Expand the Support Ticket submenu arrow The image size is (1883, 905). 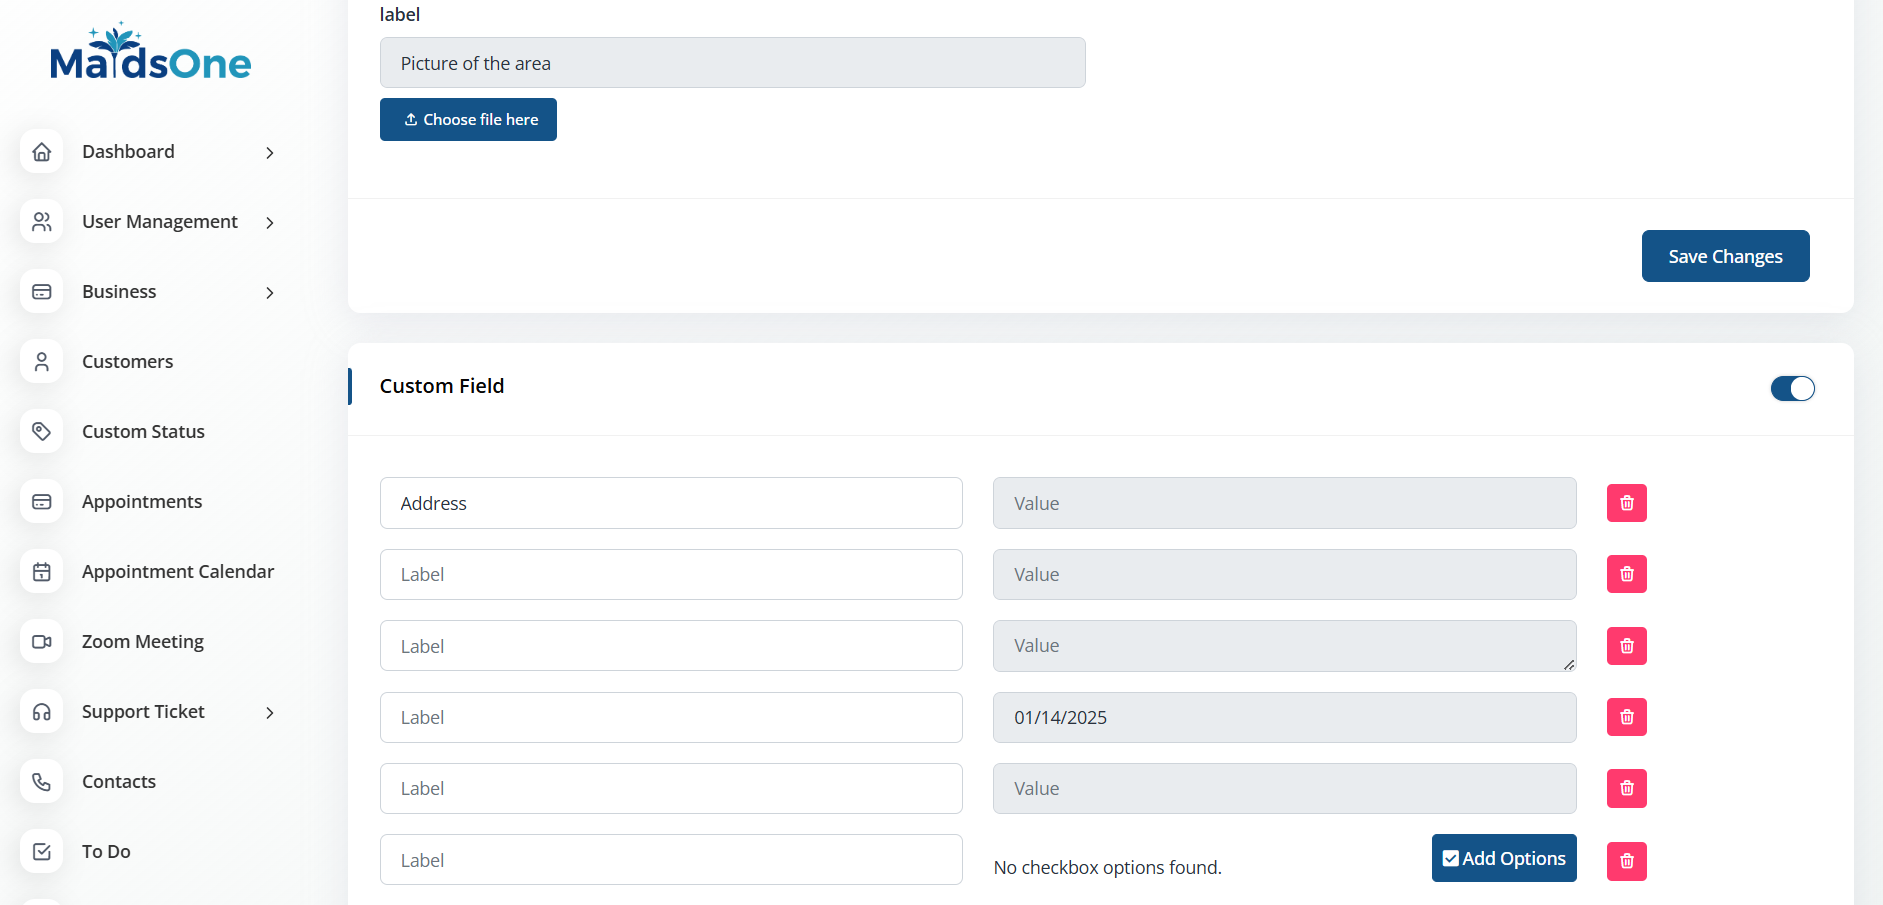pos(270,713)
